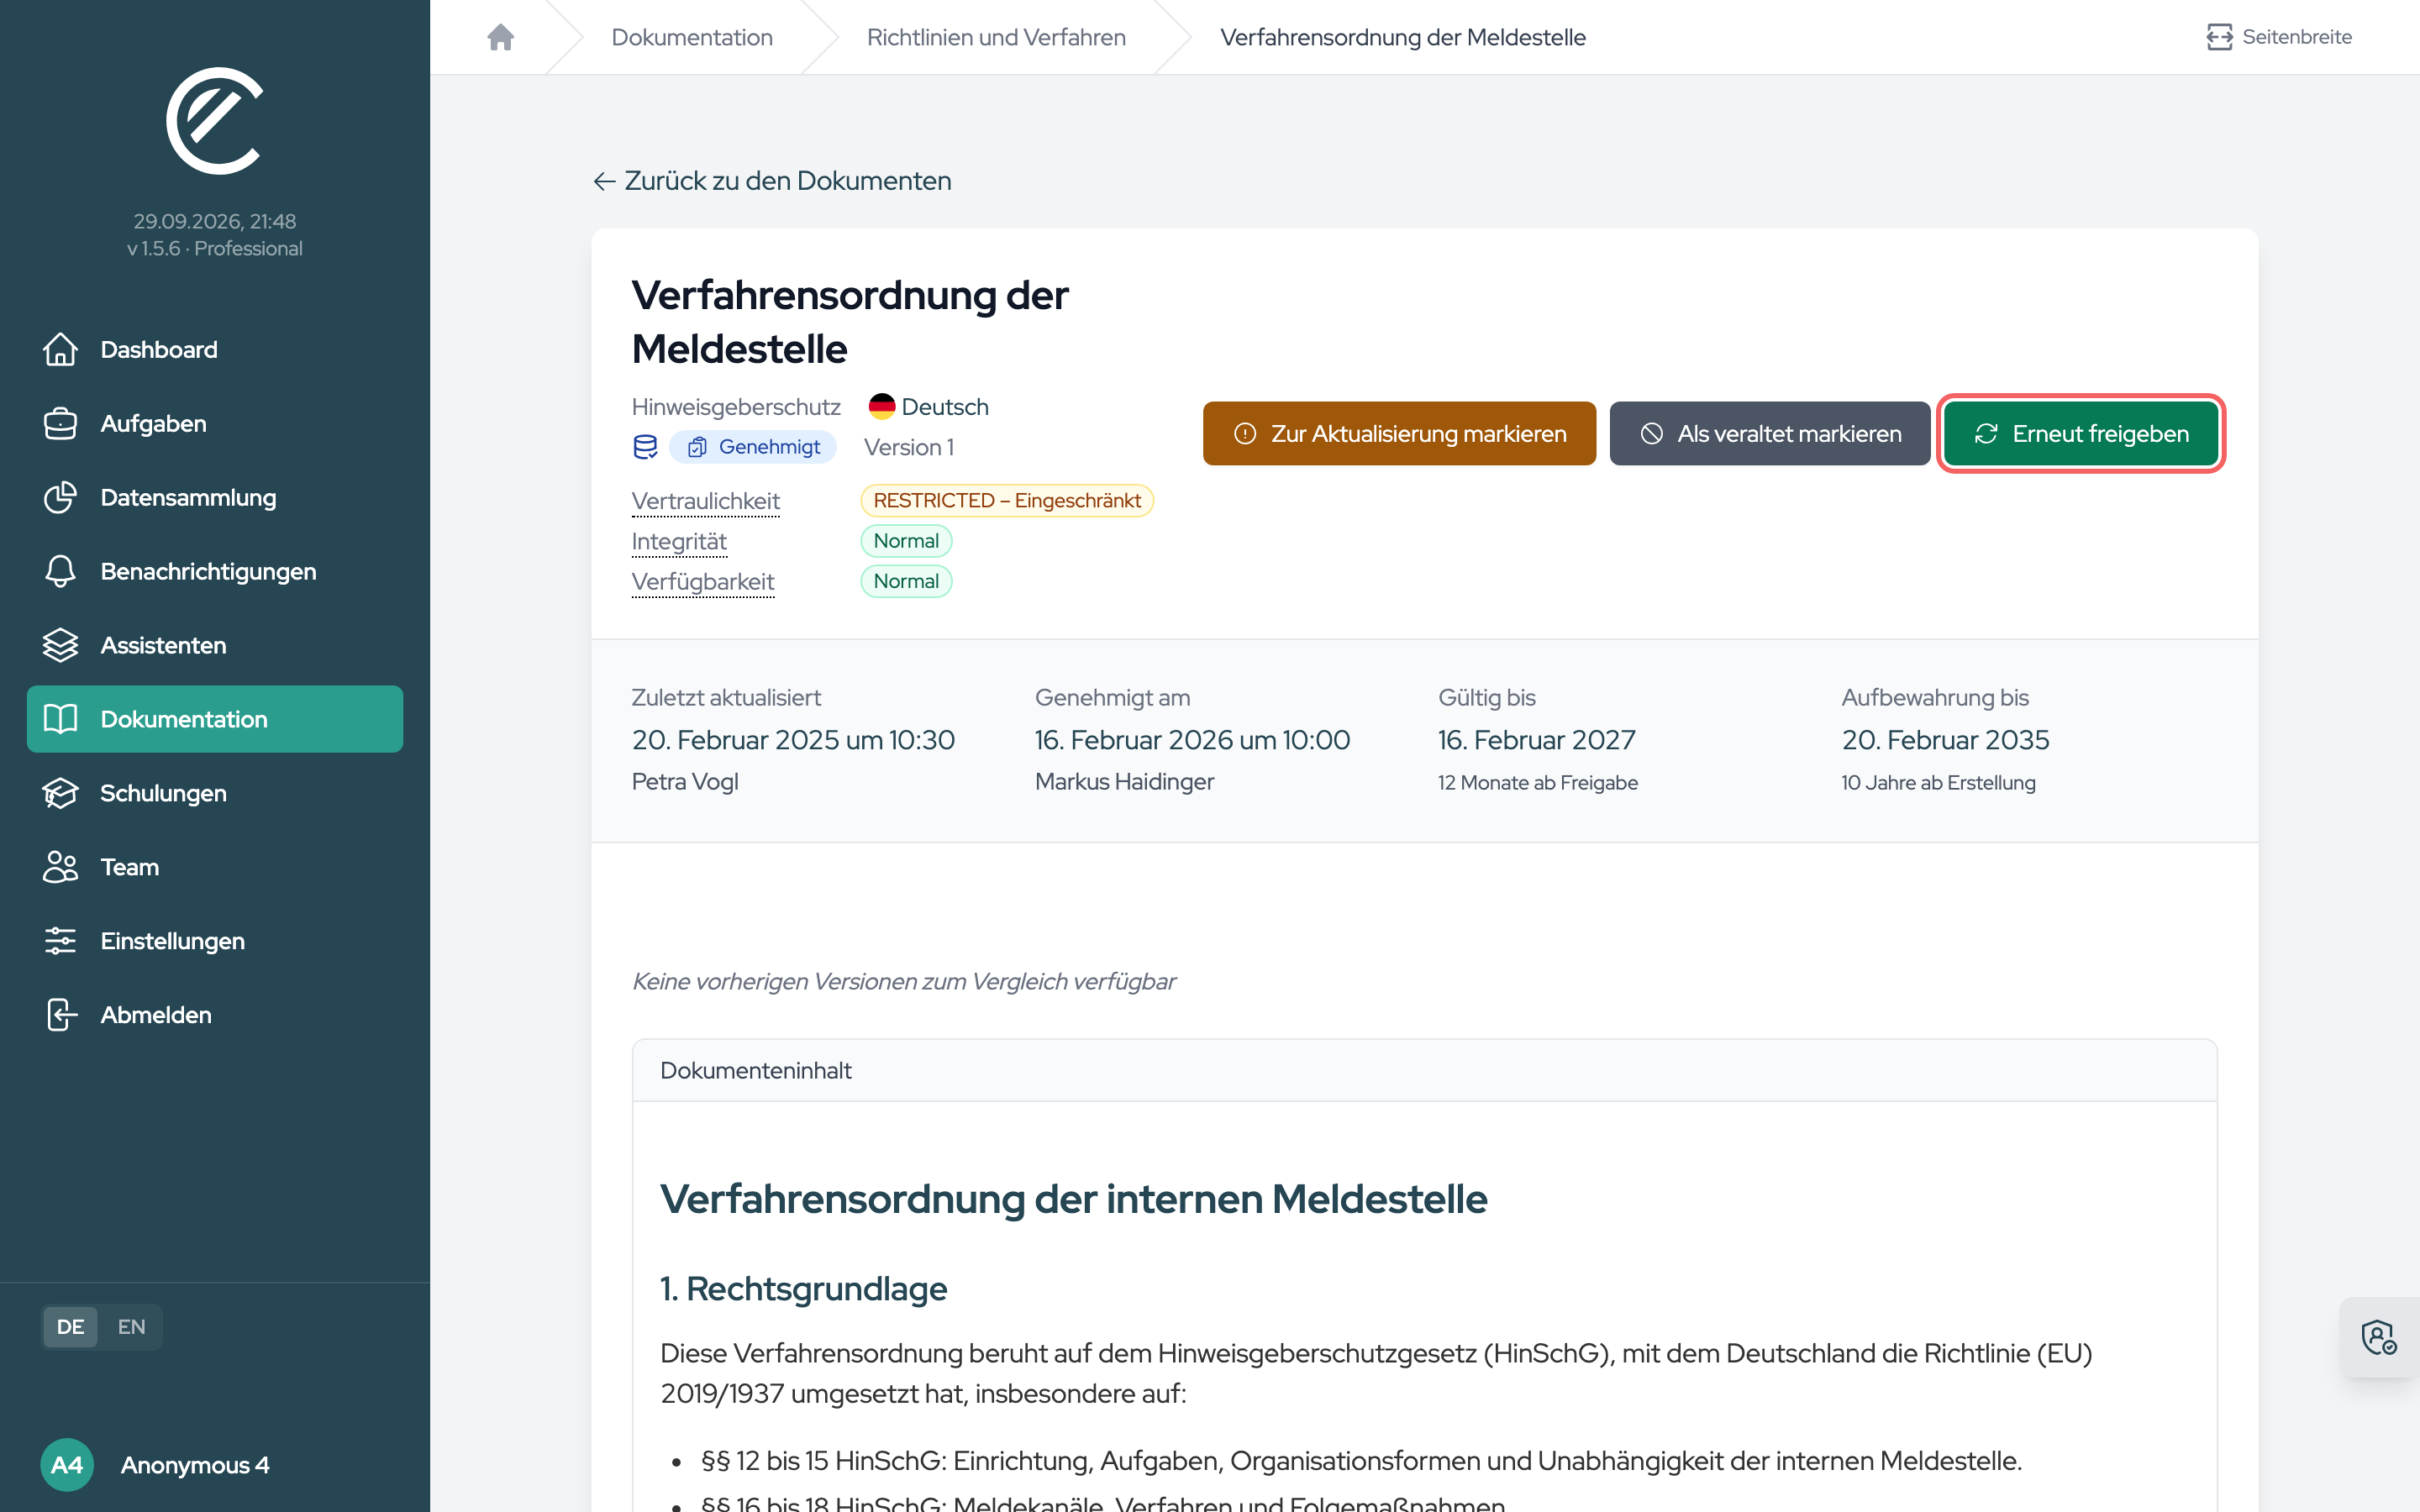This screenshot has height=1512, width=2420.
Task: Click the German flag icon
Action: [x=881, y=406]
